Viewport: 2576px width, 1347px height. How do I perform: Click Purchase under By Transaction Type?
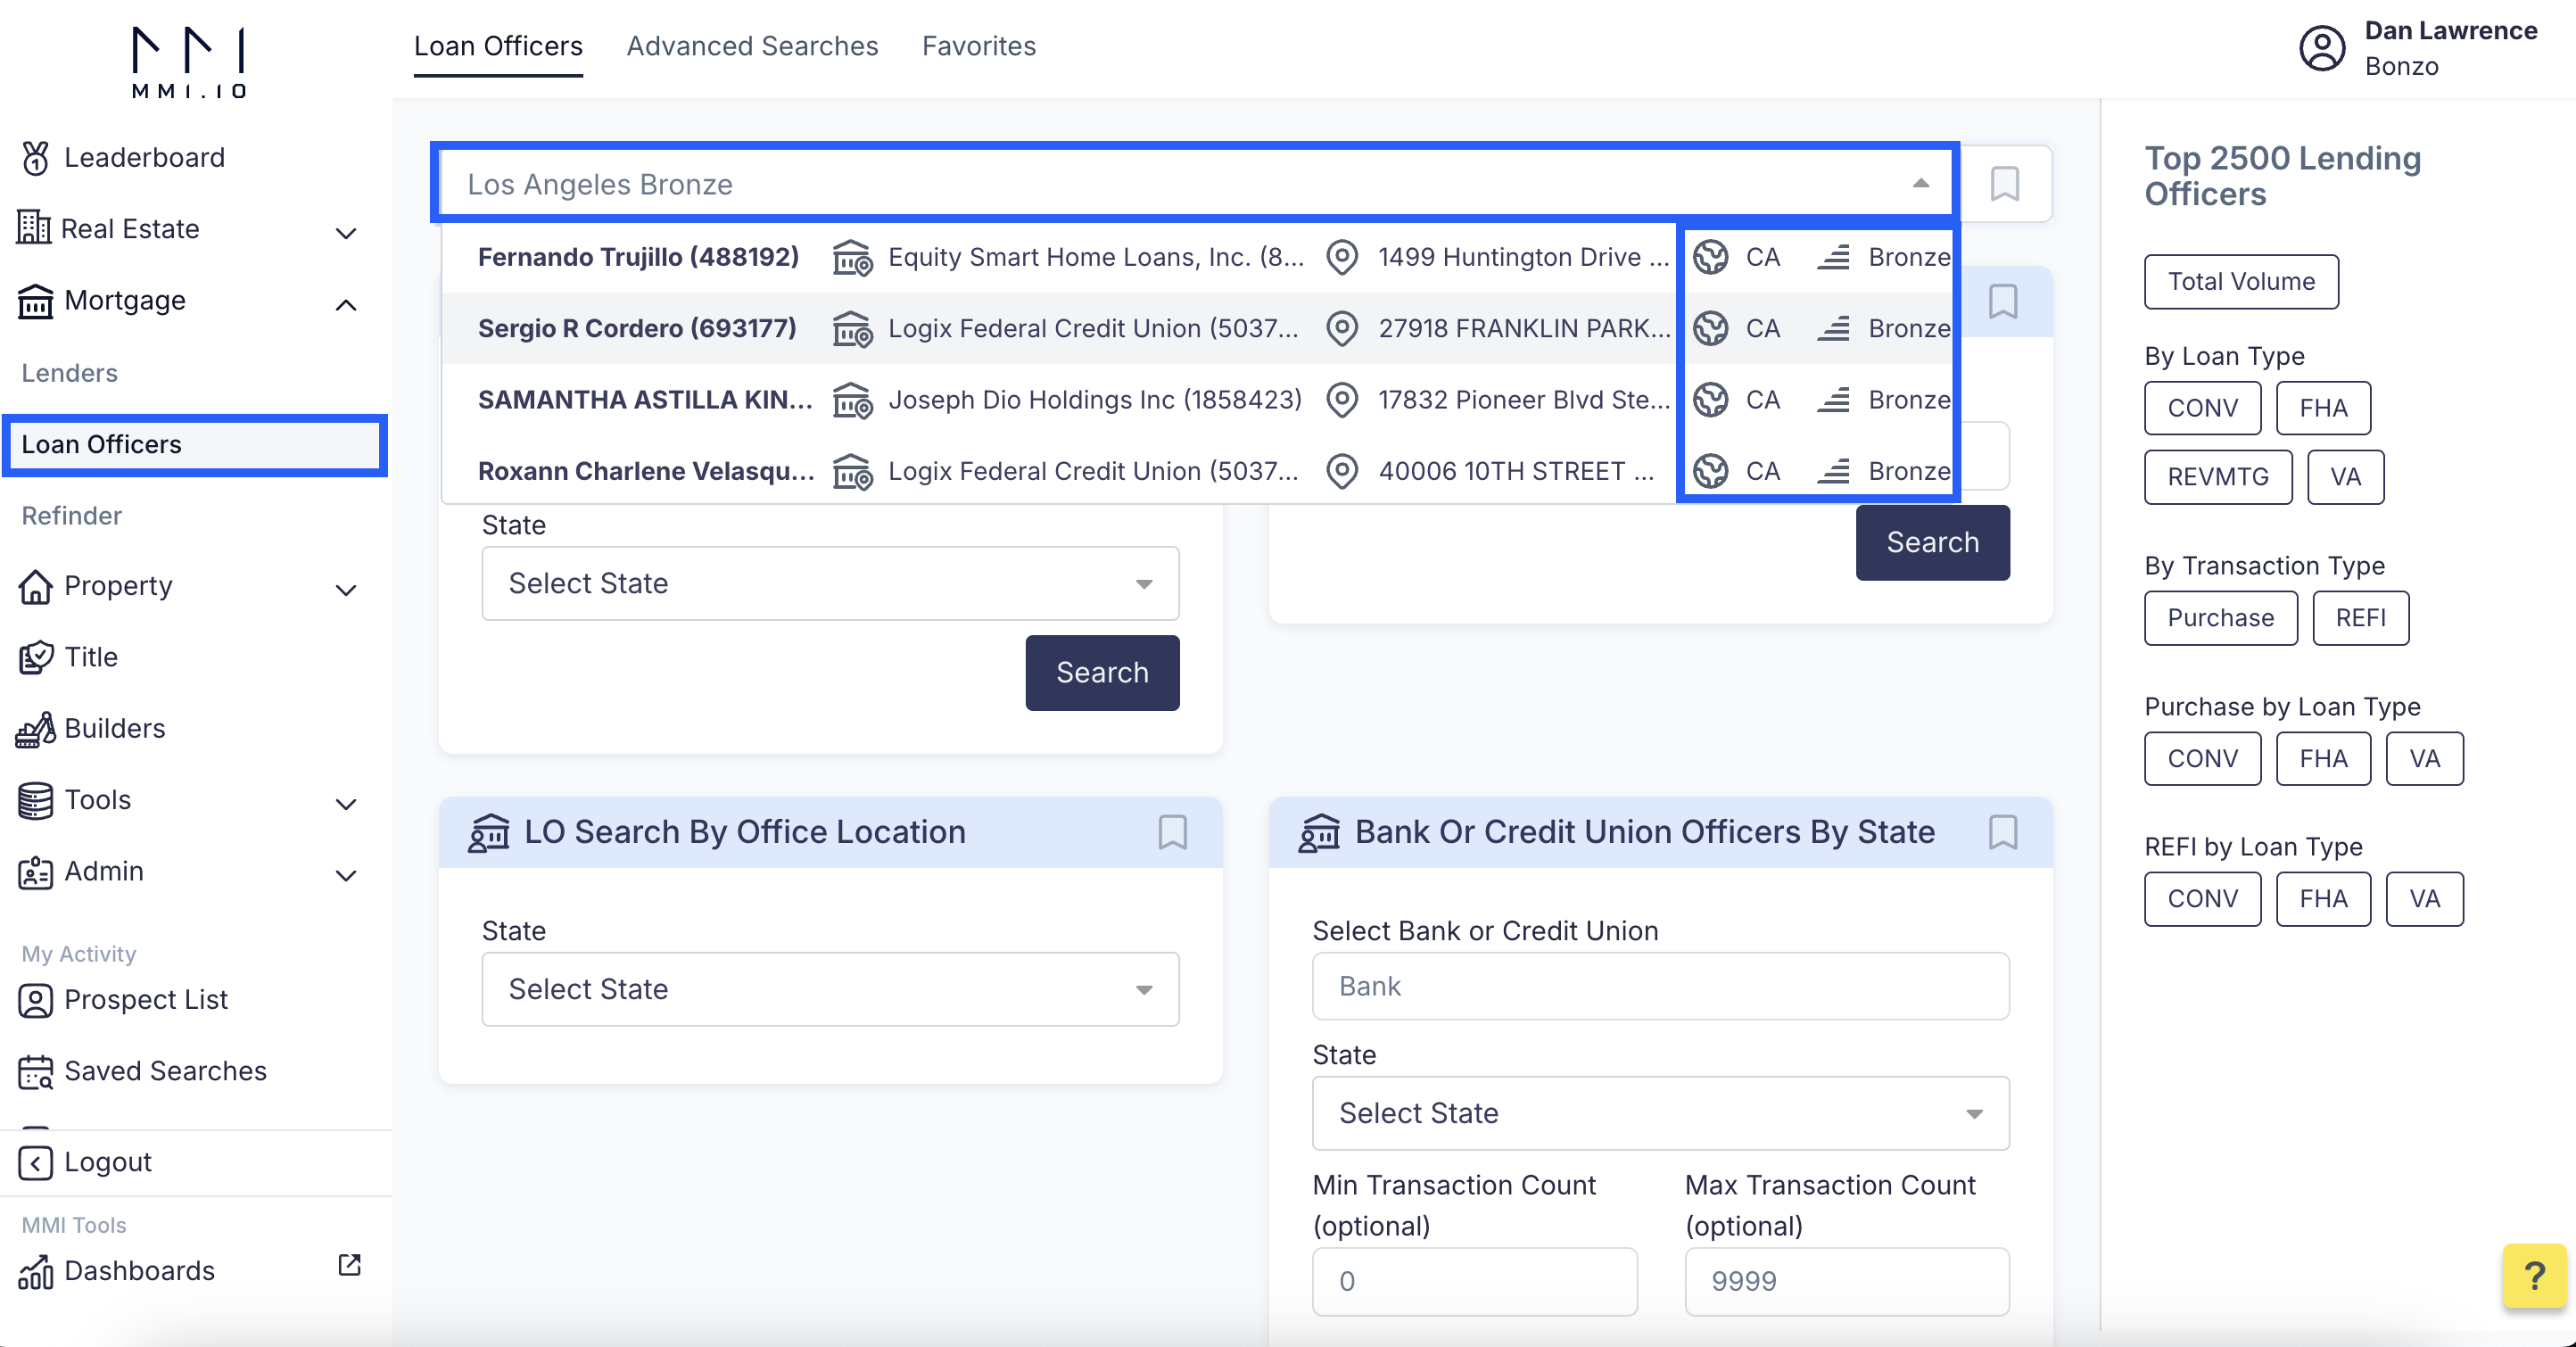tap(2220, 618)
